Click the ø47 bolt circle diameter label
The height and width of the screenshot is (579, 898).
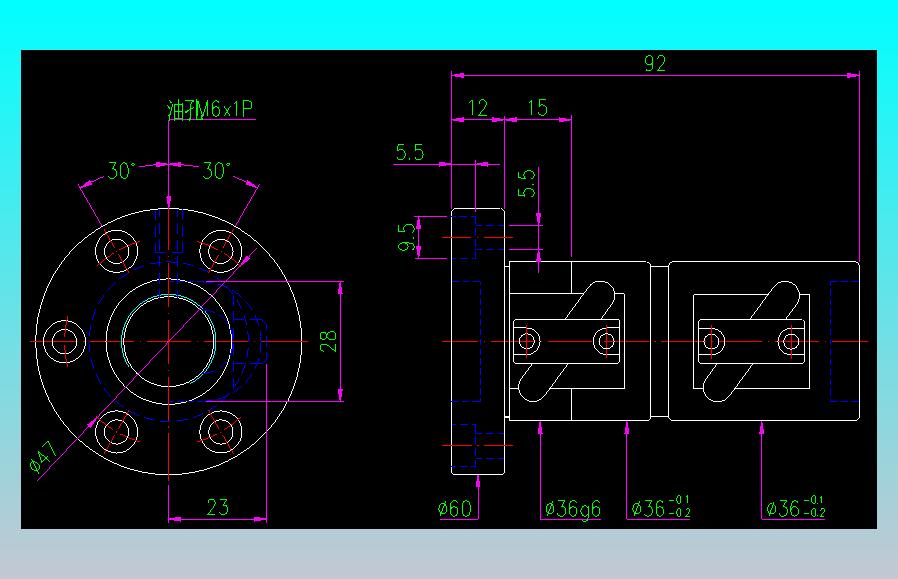[x=44, y=457]
